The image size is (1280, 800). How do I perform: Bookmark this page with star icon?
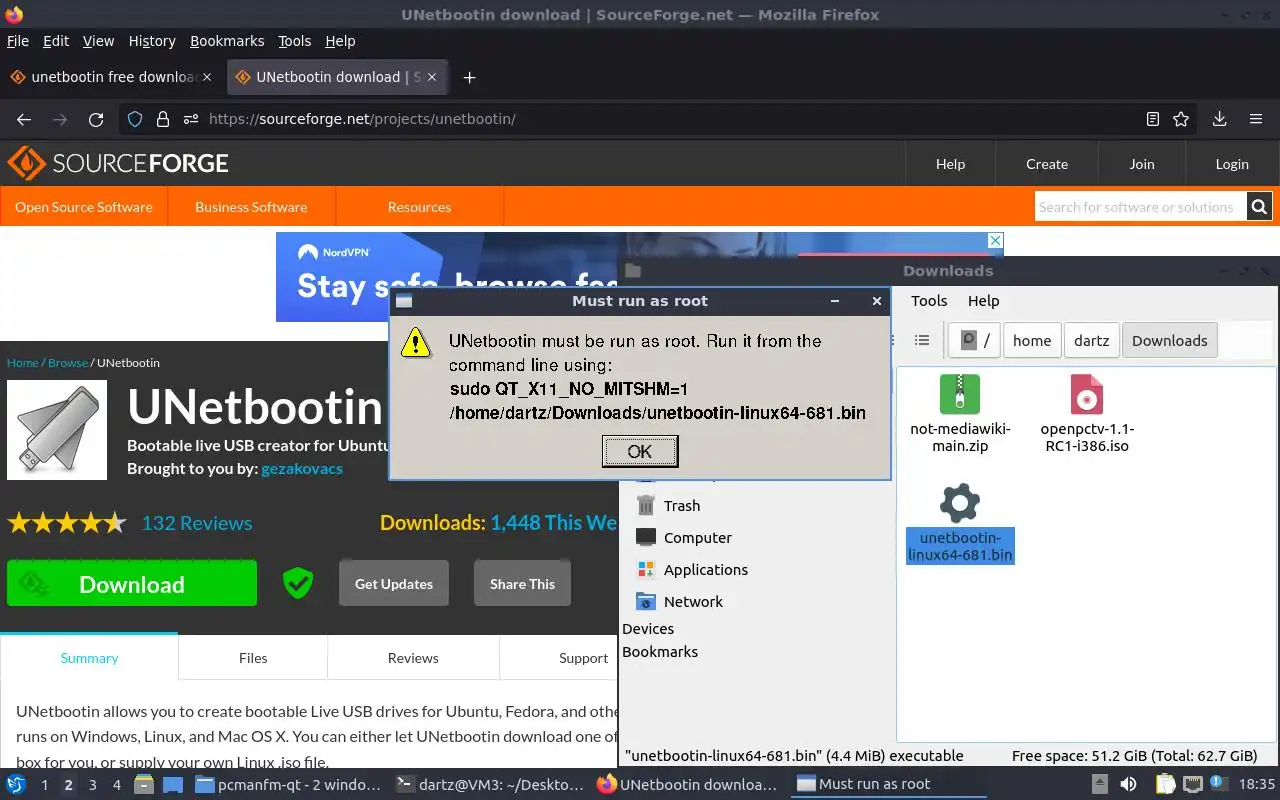(1181, 119)
